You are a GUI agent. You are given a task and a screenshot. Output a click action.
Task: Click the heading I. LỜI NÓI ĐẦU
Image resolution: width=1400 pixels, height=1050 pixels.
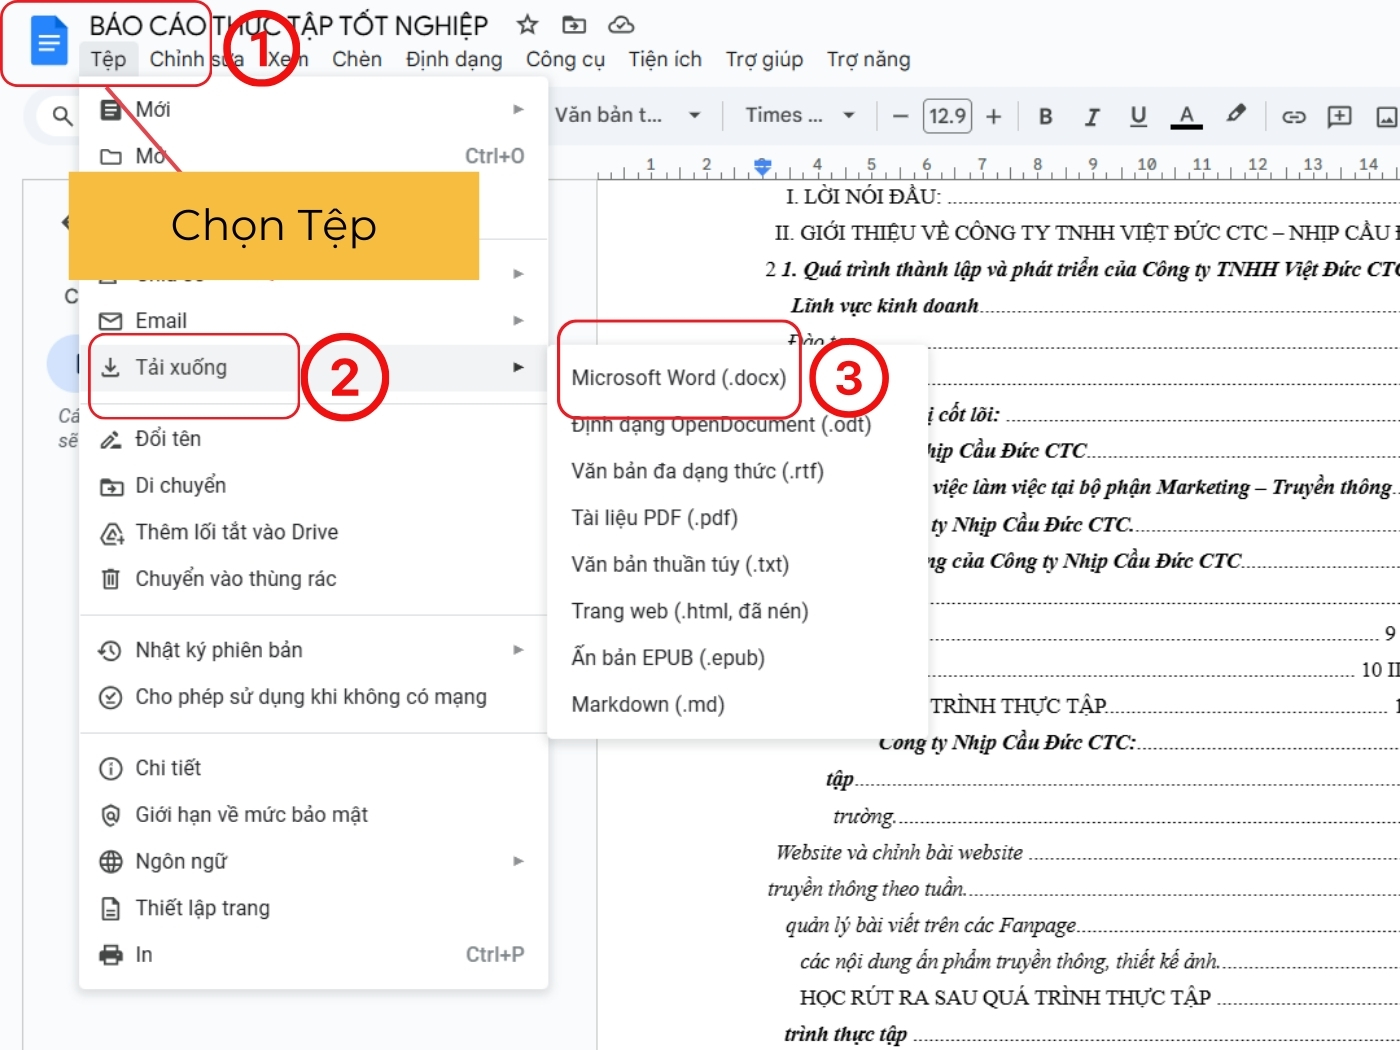click(862, 196)
